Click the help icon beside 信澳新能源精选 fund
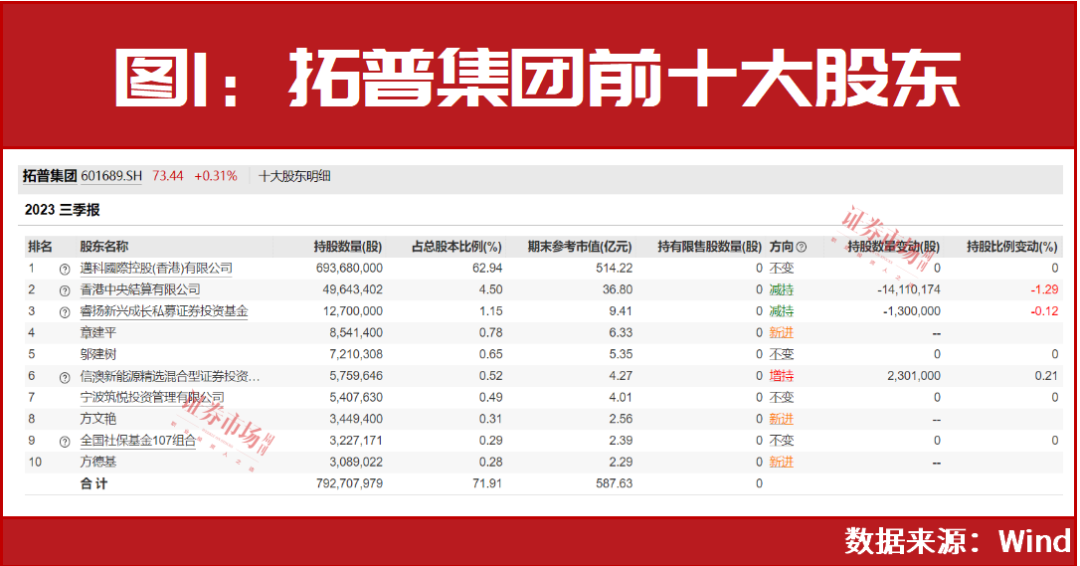The width and height of the screenshot is (1080, 566). pos(65,377)
